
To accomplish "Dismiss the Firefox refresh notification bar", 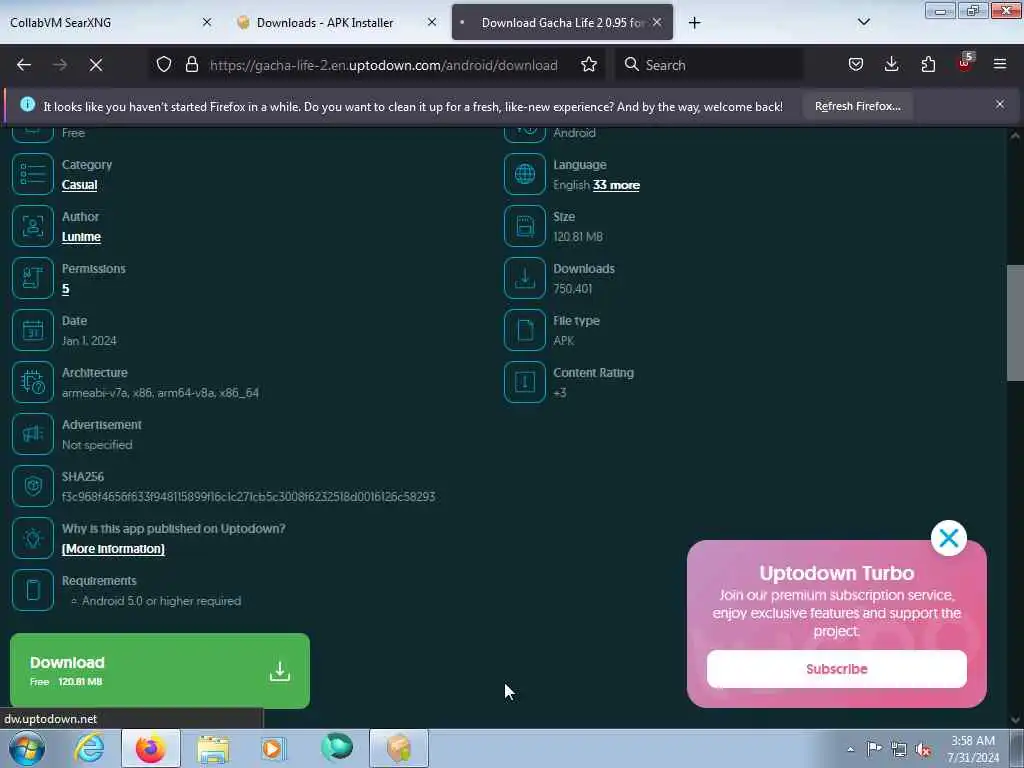I will pyautogui.click(x=1000, y=104).
